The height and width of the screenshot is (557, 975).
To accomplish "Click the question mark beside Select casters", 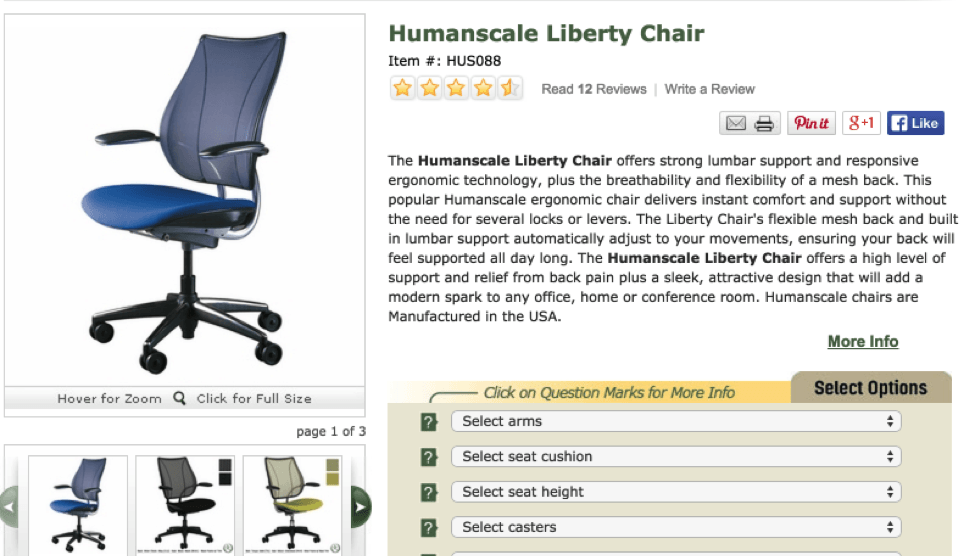I will coord(429,528).
